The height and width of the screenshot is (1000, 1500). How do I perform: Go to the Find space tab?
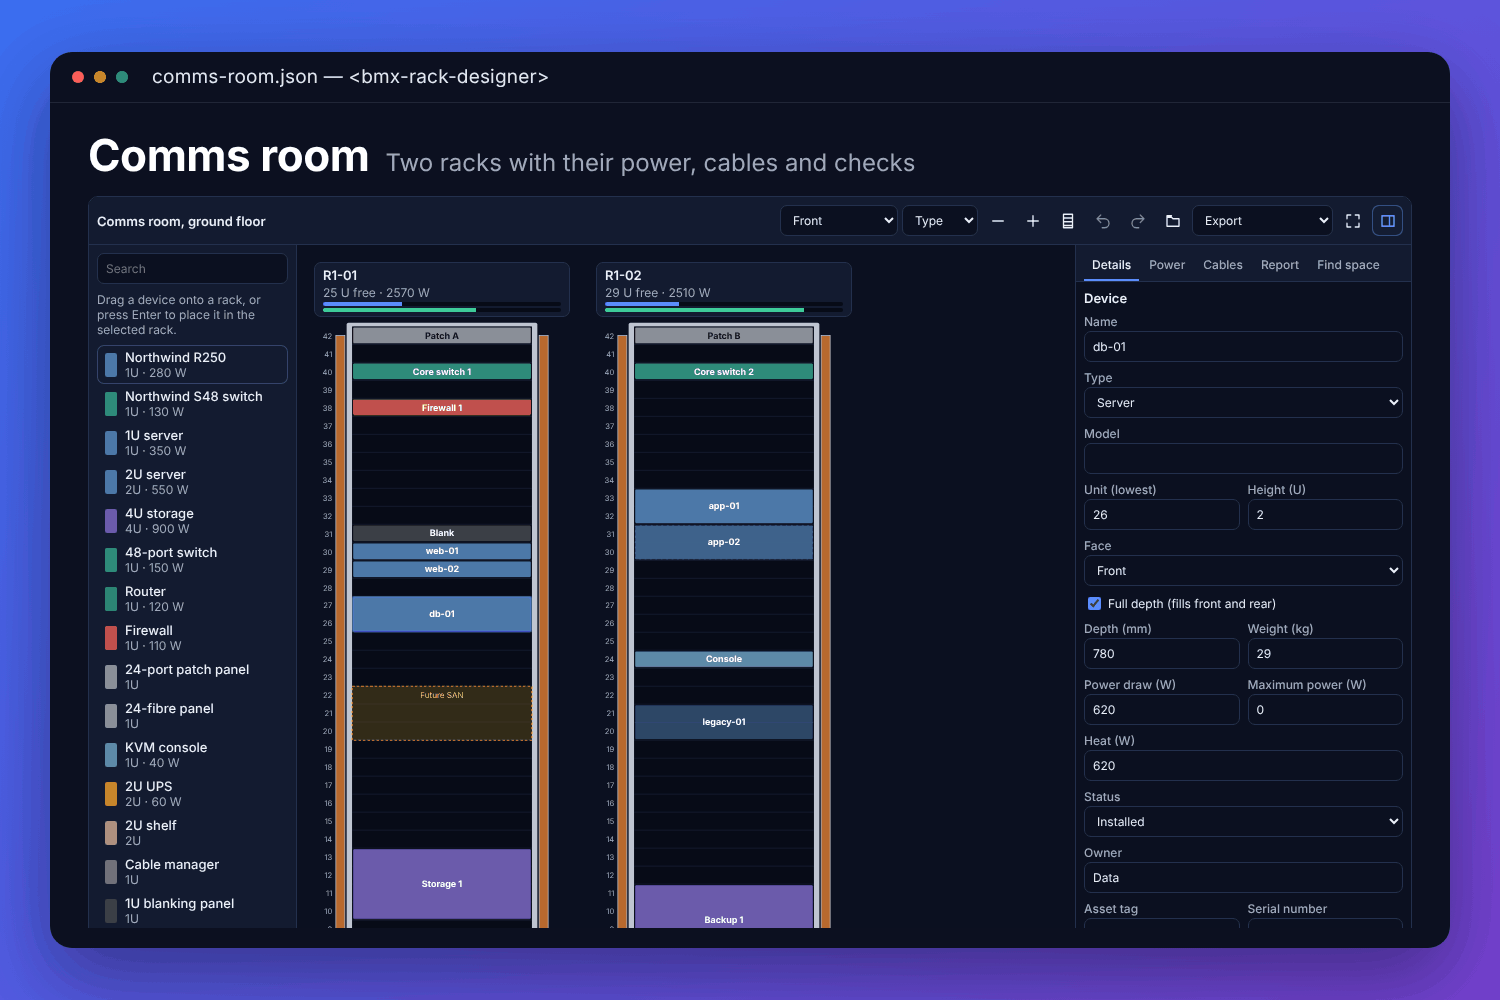(1348, 265)
